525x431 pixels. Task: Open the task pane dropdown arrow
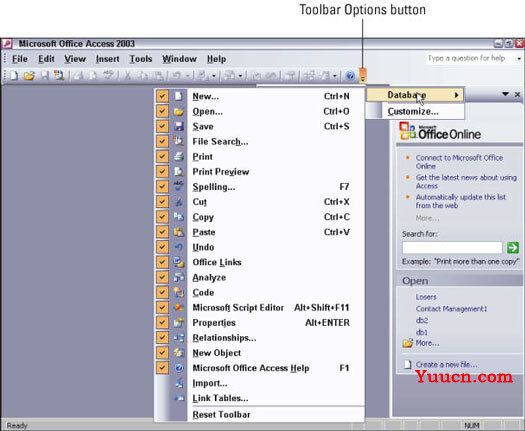click(x=505, y=94)
